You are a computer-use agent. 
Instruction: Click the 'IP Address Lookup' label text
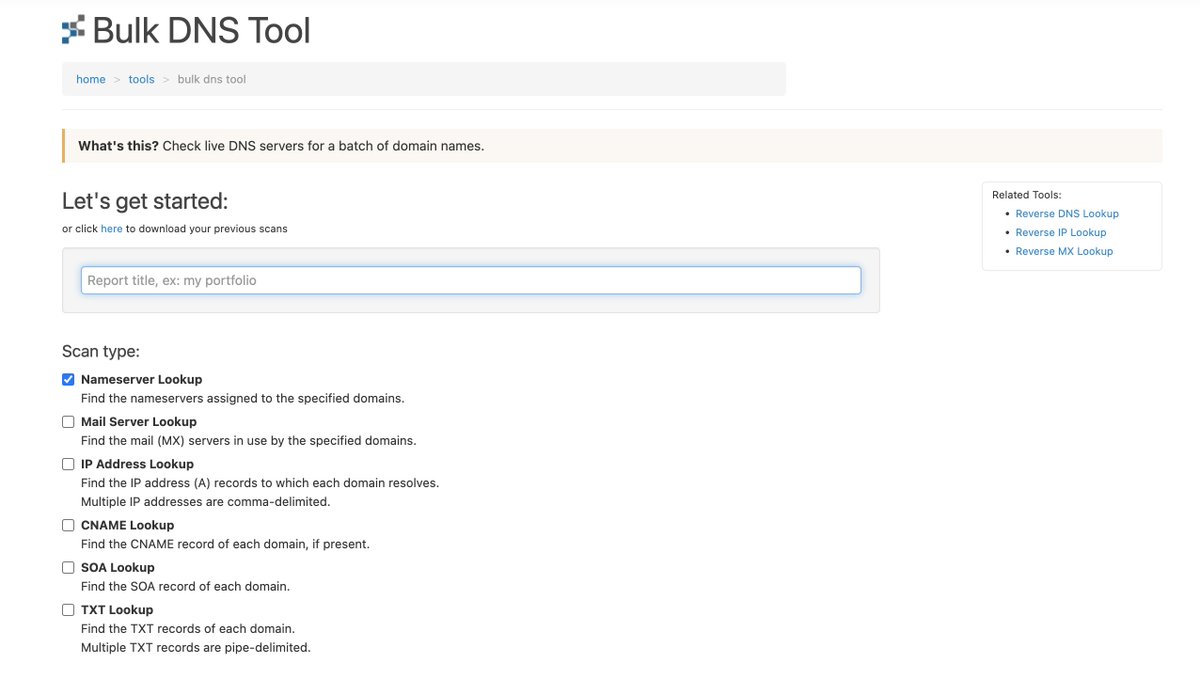(x=137, y=464)
